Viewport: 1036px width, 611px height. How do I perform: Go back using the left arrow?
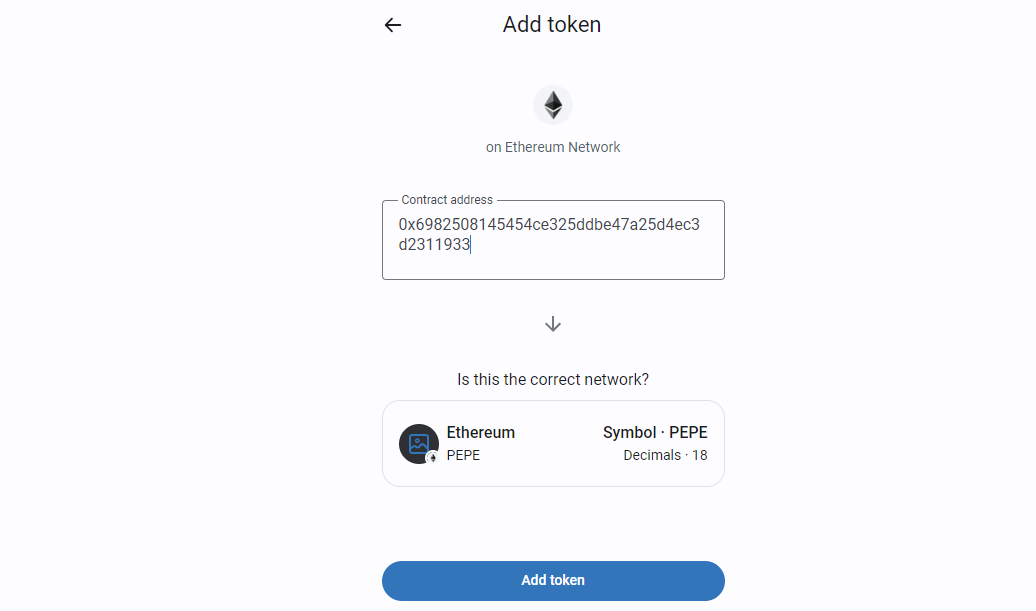393,25
